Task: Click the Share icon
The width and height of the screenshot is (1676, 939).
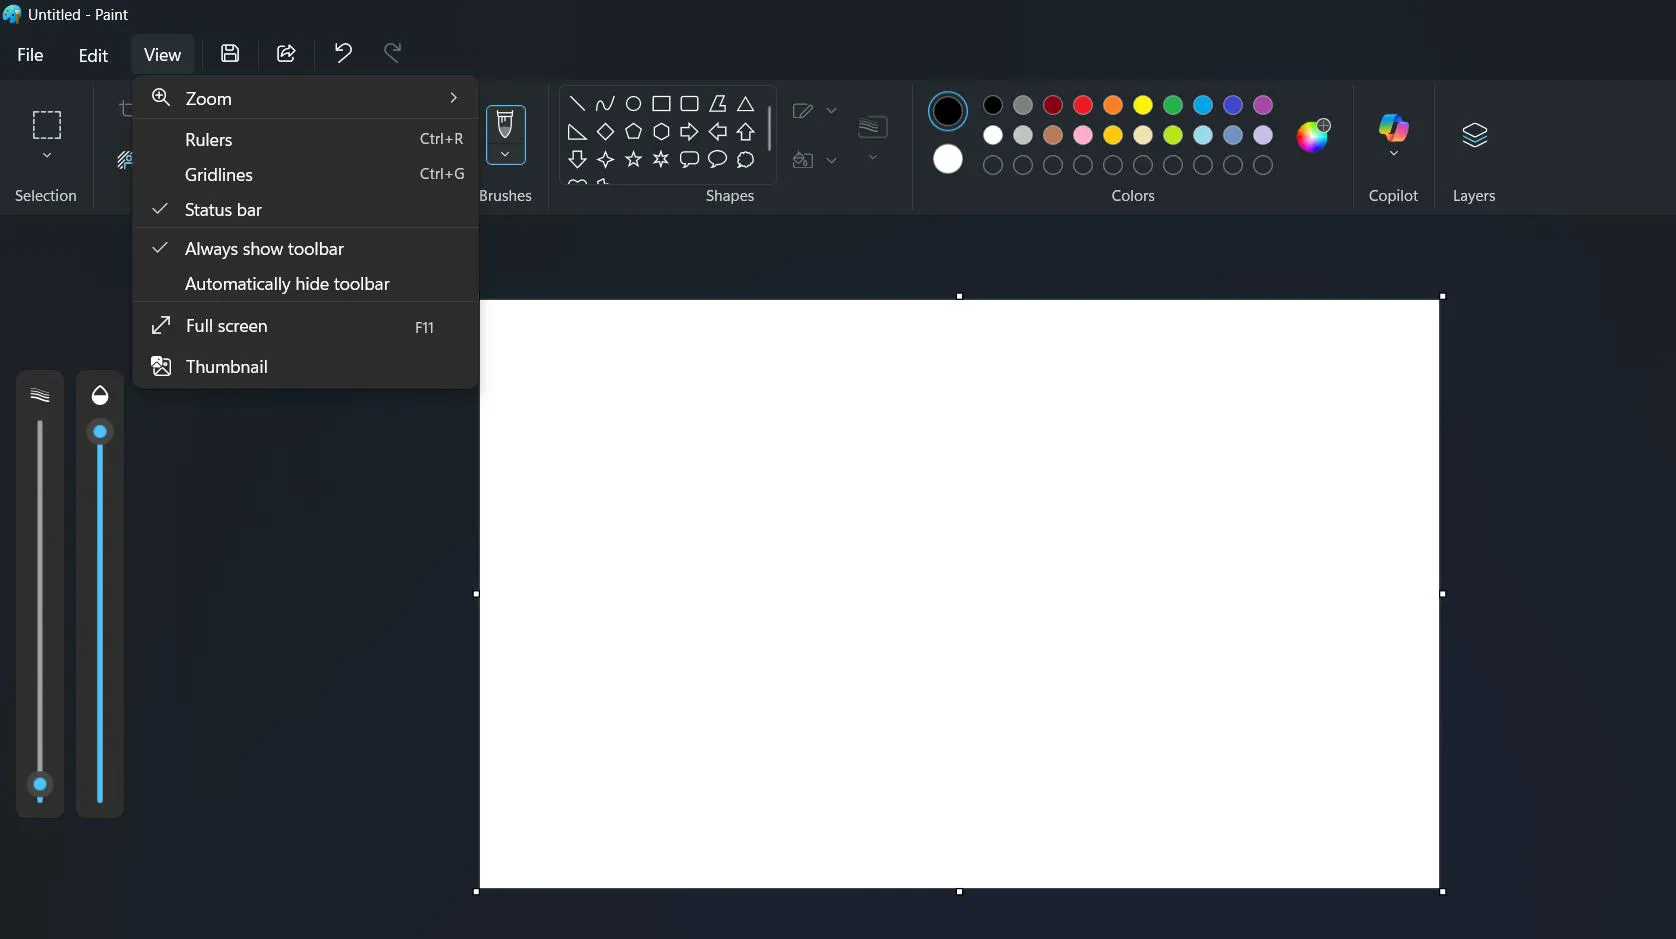Action: point(286,53)
